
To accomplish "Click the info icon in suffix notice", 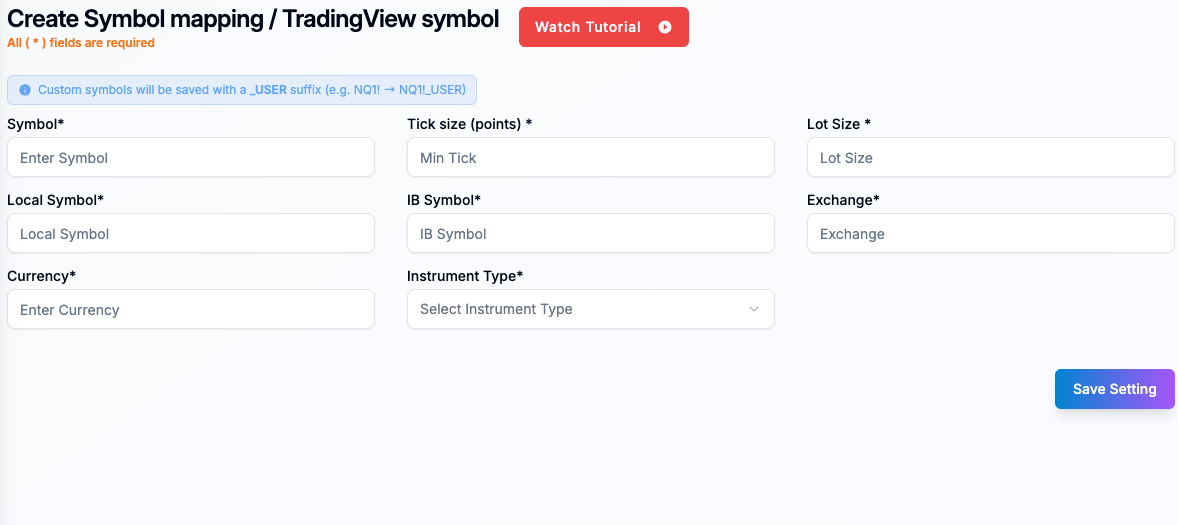I will coord(25,90).
